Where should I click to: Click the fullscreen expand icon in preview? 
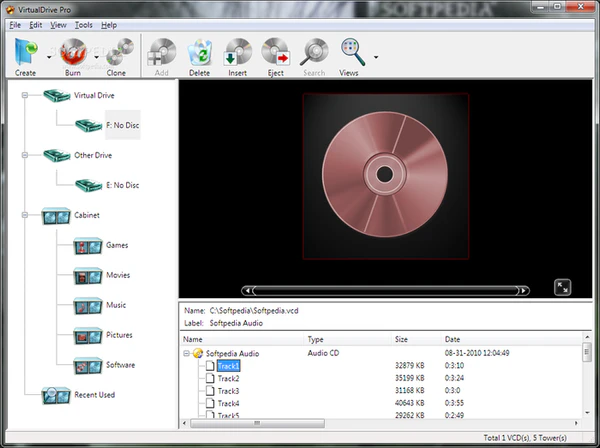tap(563, 287)
